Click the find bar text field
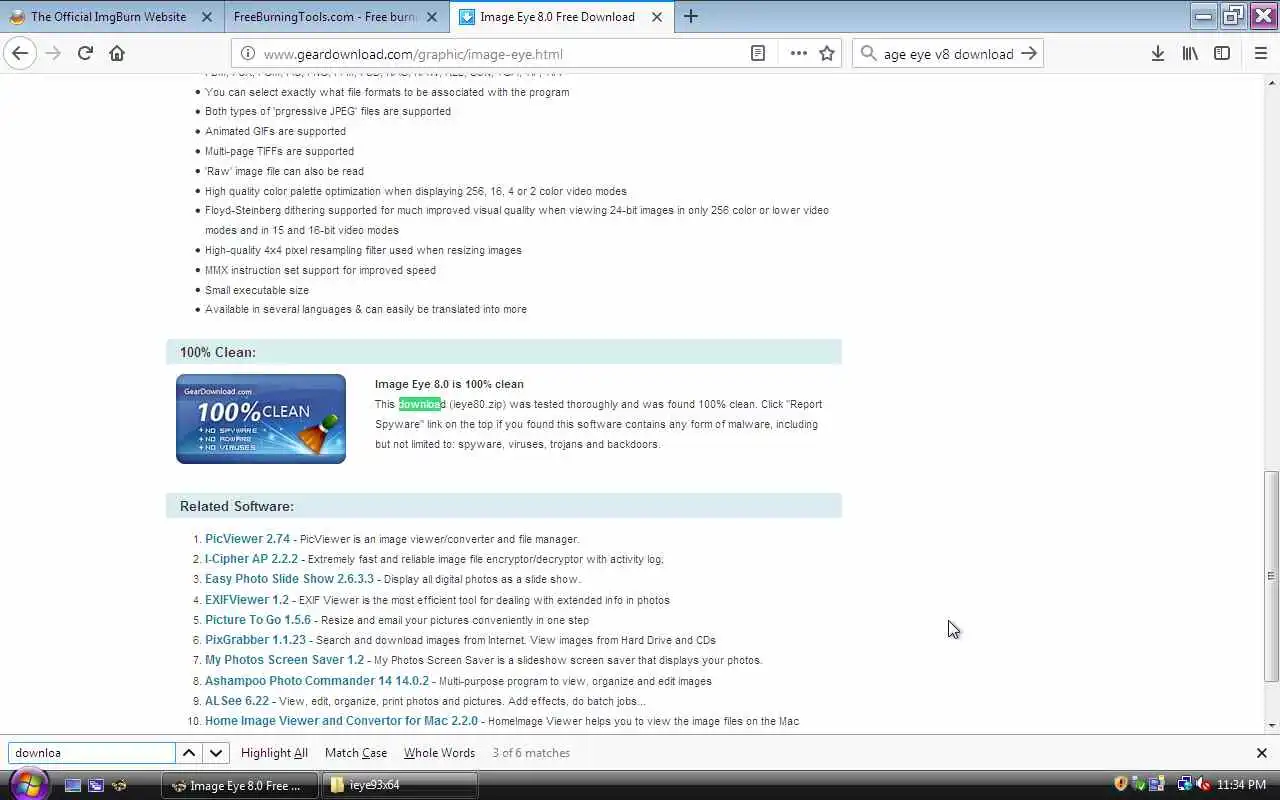This screenshot has height=800, width=1280. tap(92, 753)
